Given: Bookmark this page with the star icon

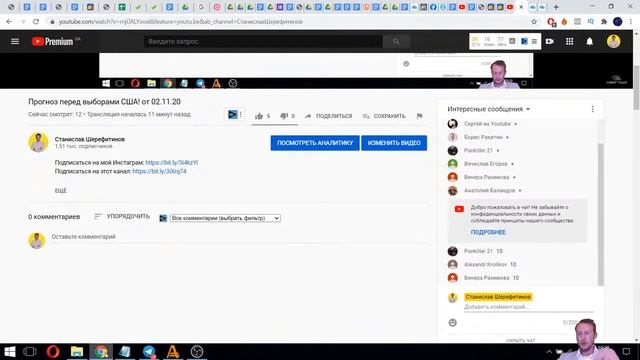Looking at the screenshot, I should (x=534, y=22).
